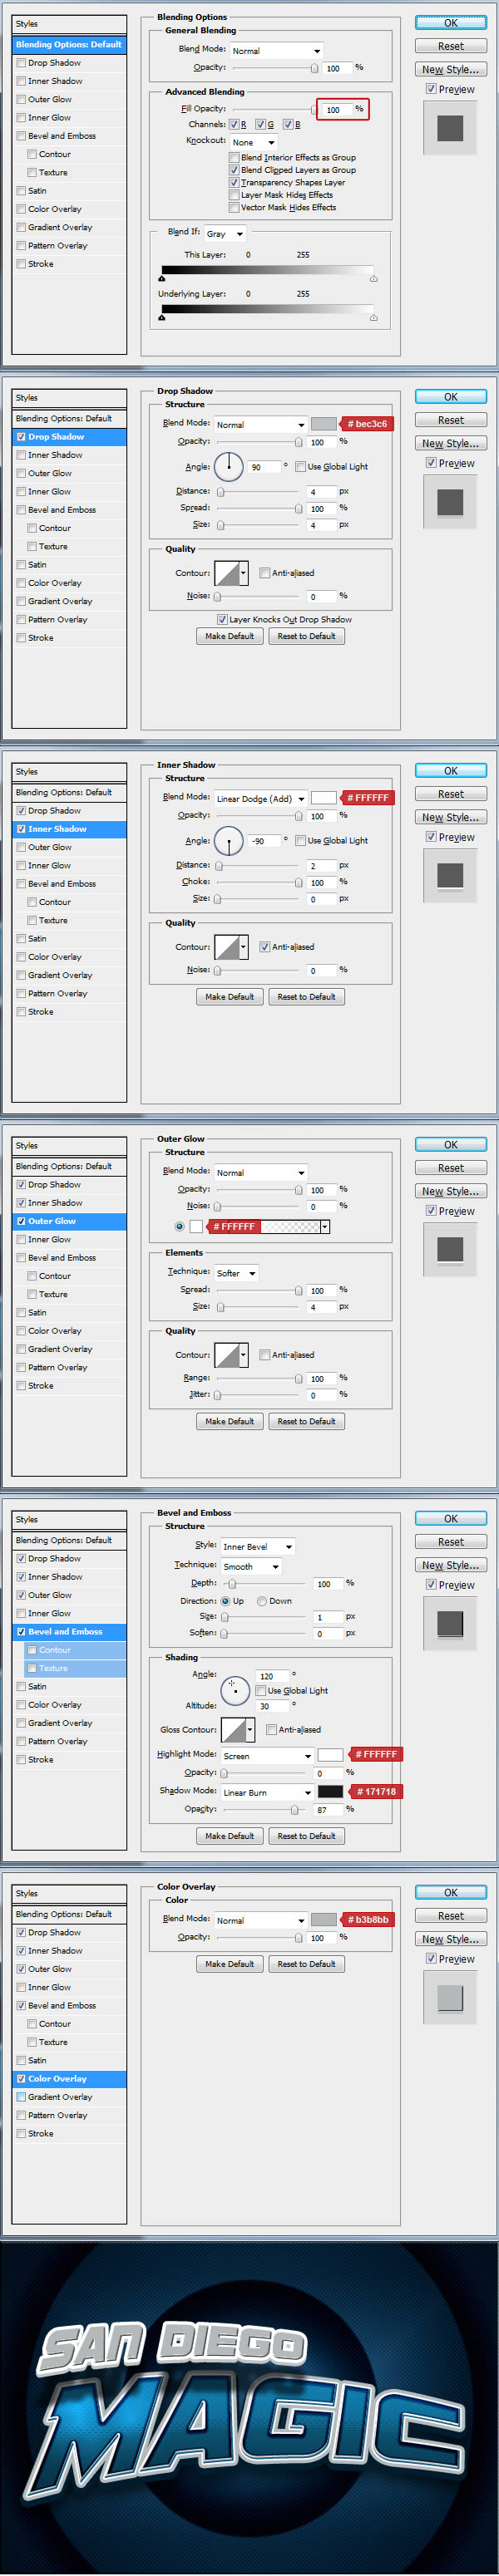Click Reset to Default in Bevel and Emboss
Viewport: 499px width, 2576px height.
pos(306,1836)
